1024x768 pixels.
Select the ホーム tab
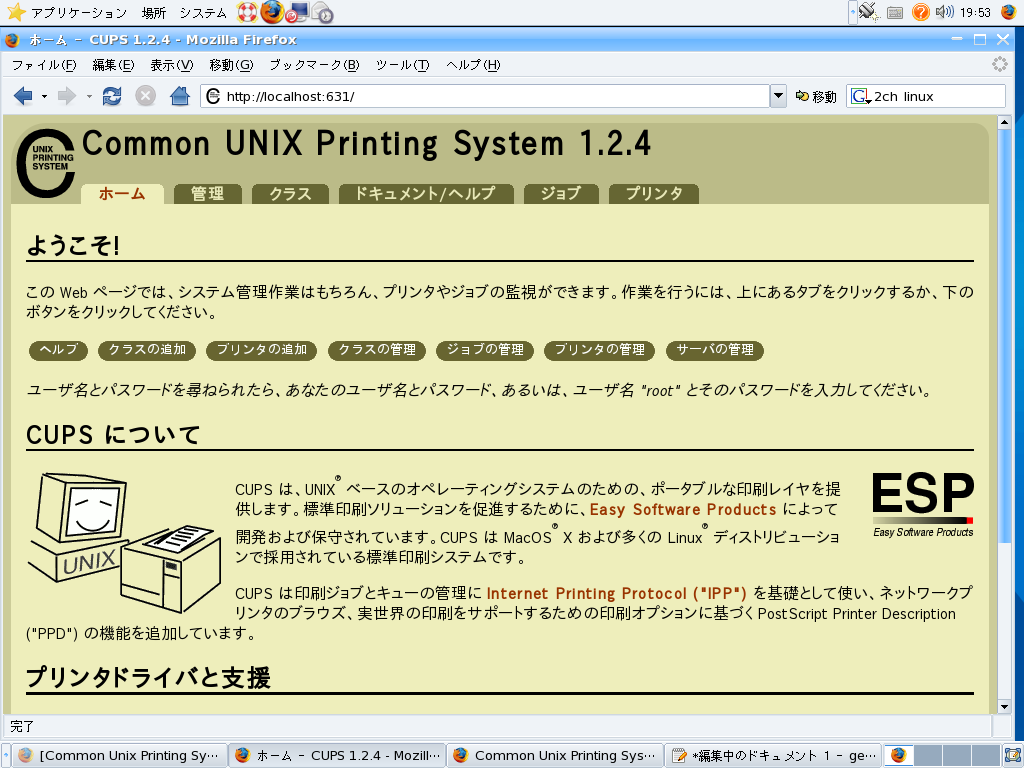[122, 194]
